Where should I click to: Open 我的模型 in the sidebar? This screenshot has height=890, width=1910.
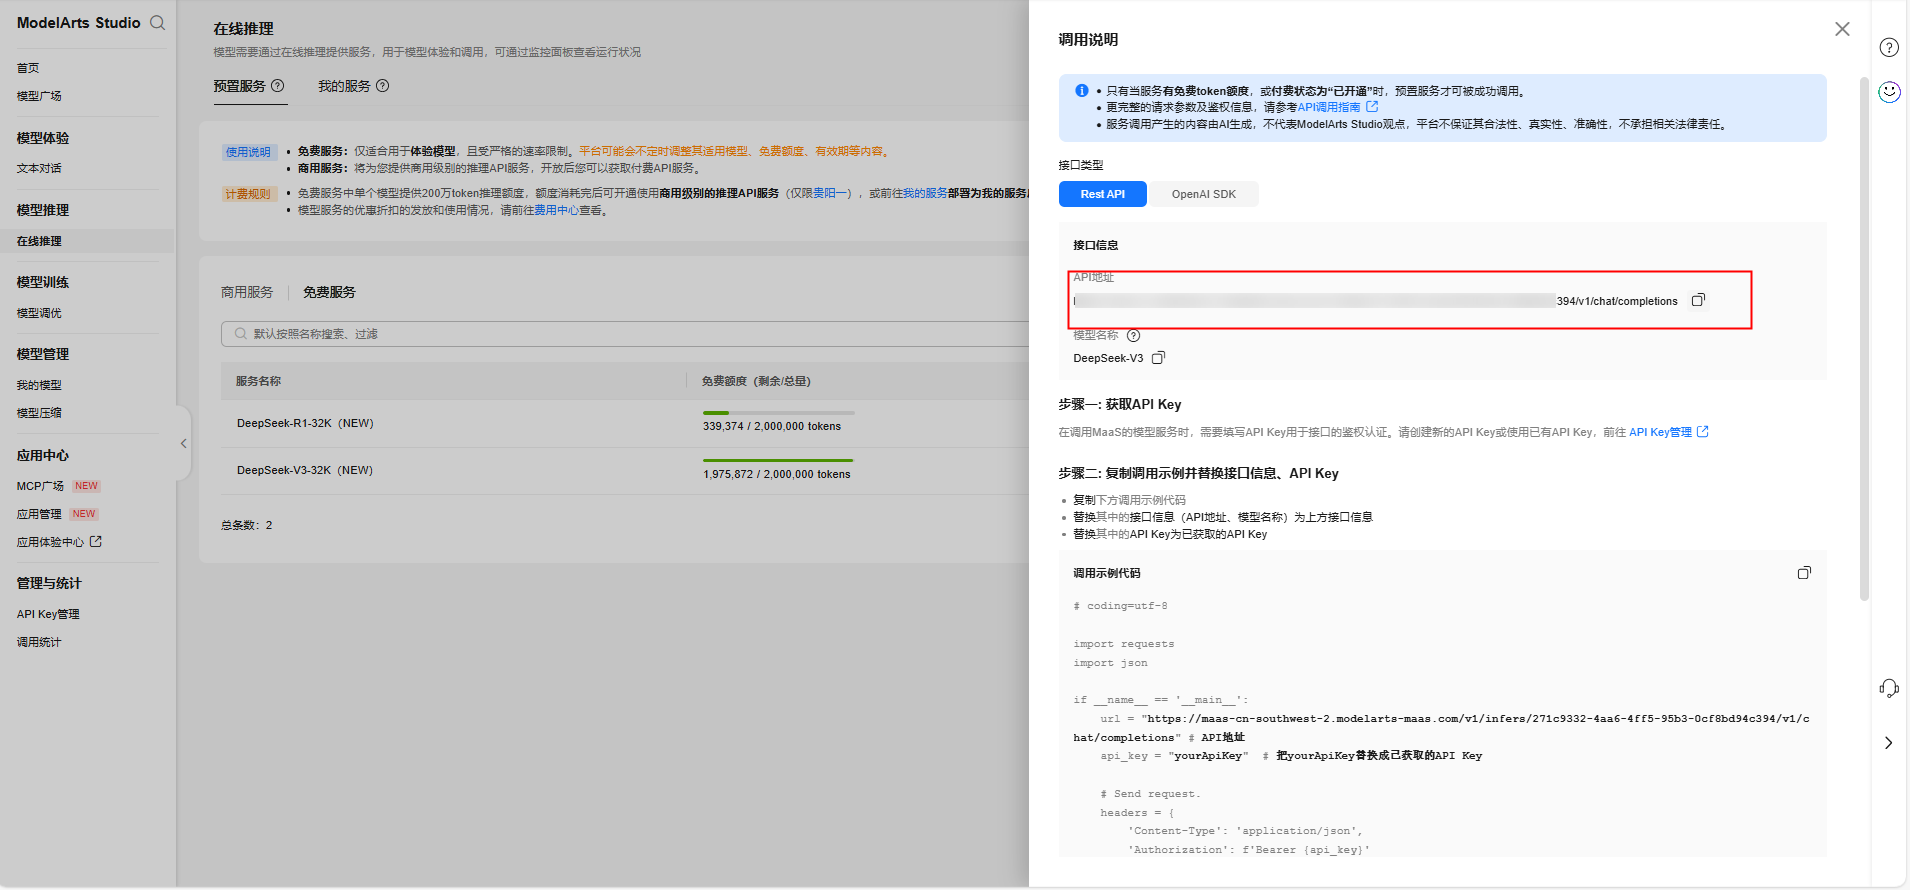[39, 385]
